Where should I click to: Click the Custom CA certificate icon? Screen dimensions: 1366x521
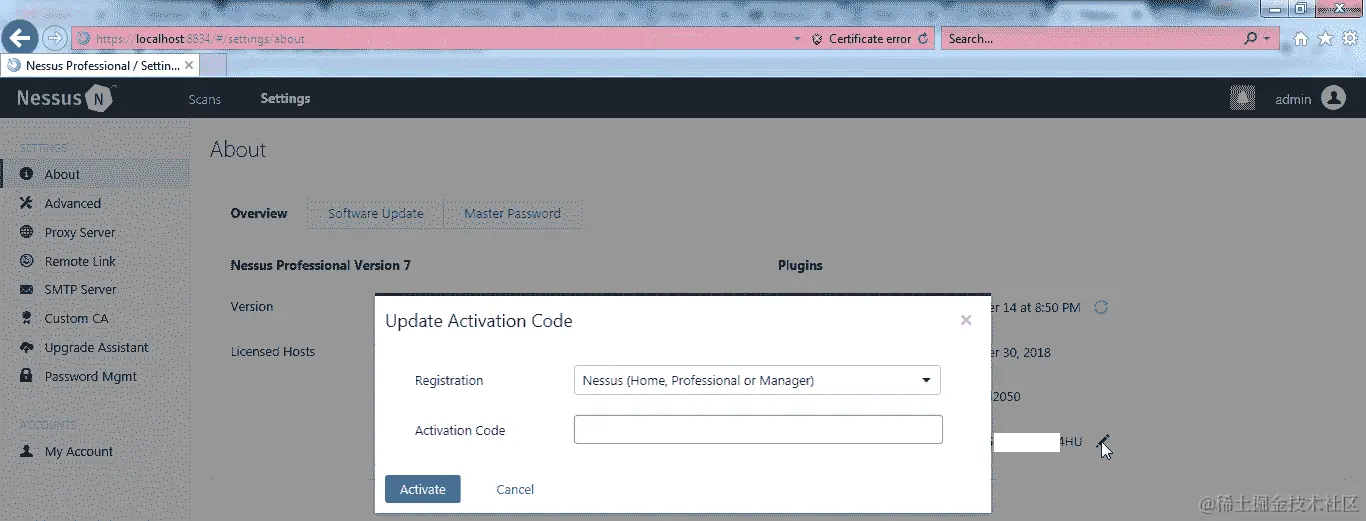pyautogui.click(x=26, y=318)
